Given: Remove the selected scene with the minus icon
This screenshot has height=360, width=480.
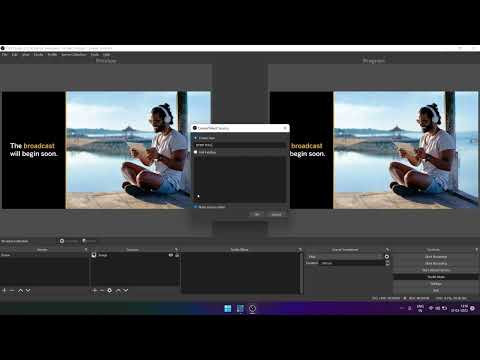Looking at the screenshot, I should pyautogui.click(x=12, y=291).
